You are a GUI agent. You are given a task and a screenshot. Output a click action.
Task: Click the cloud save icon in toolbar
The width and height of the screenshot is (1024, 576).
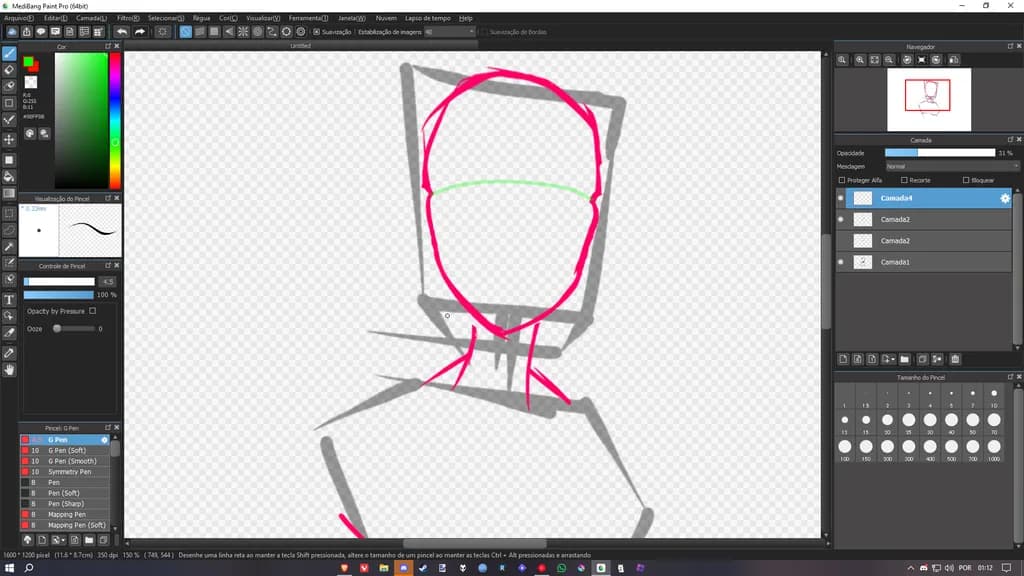pos(12,31)
